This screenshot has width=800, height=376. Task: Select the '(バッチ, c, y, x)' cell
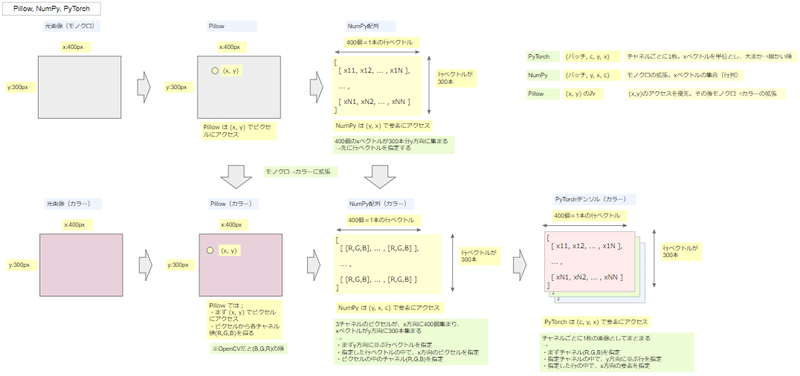tap(592, 57)
